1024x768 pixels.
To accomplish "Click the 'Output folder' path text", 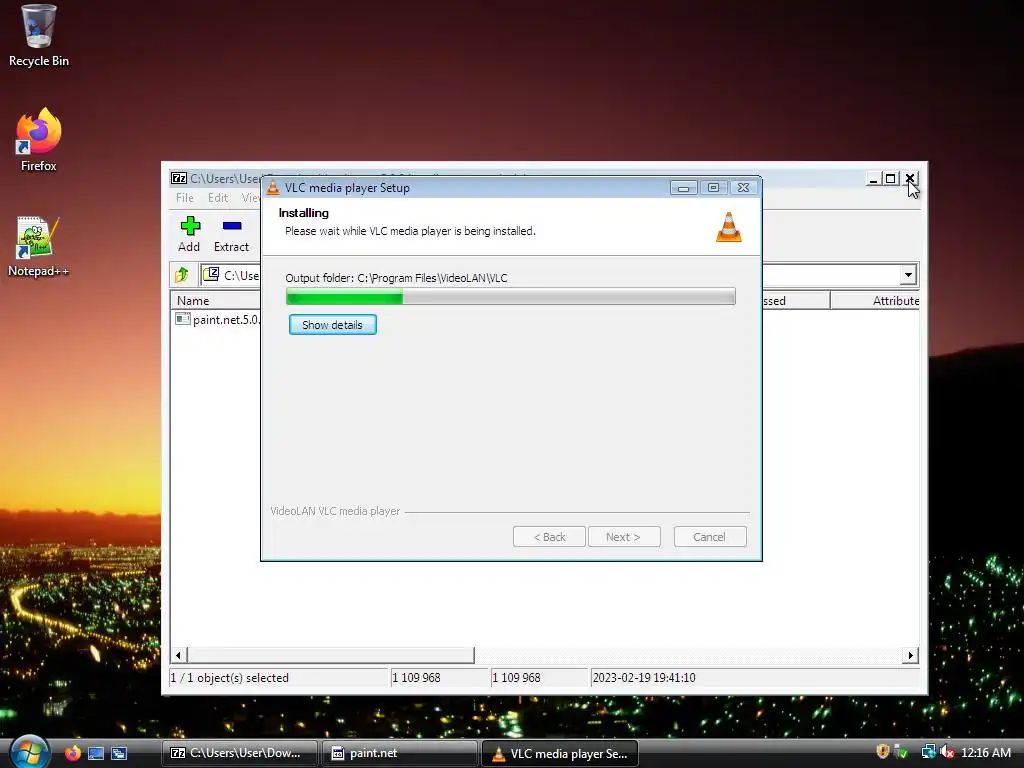I will 396,278.
